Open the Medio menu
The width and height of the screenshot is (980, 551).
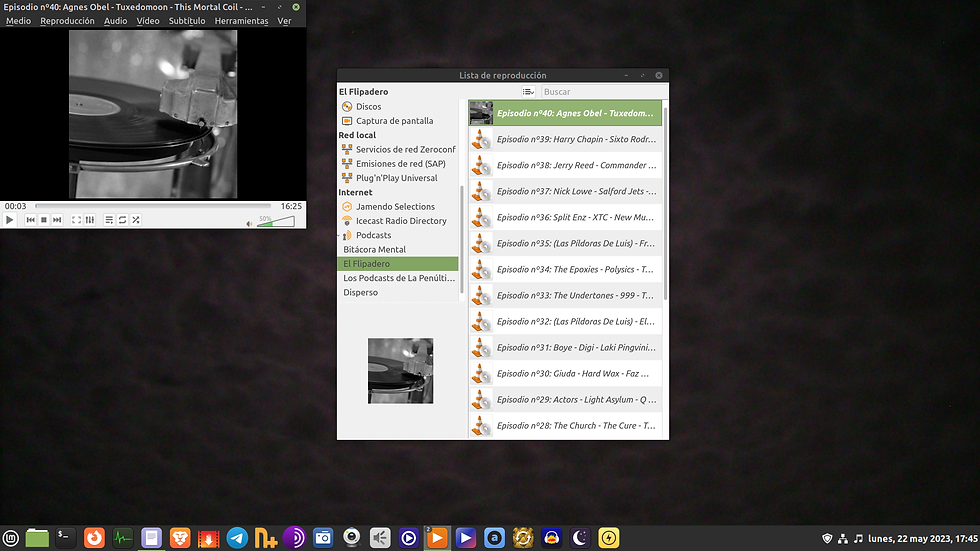coord(18,21)
